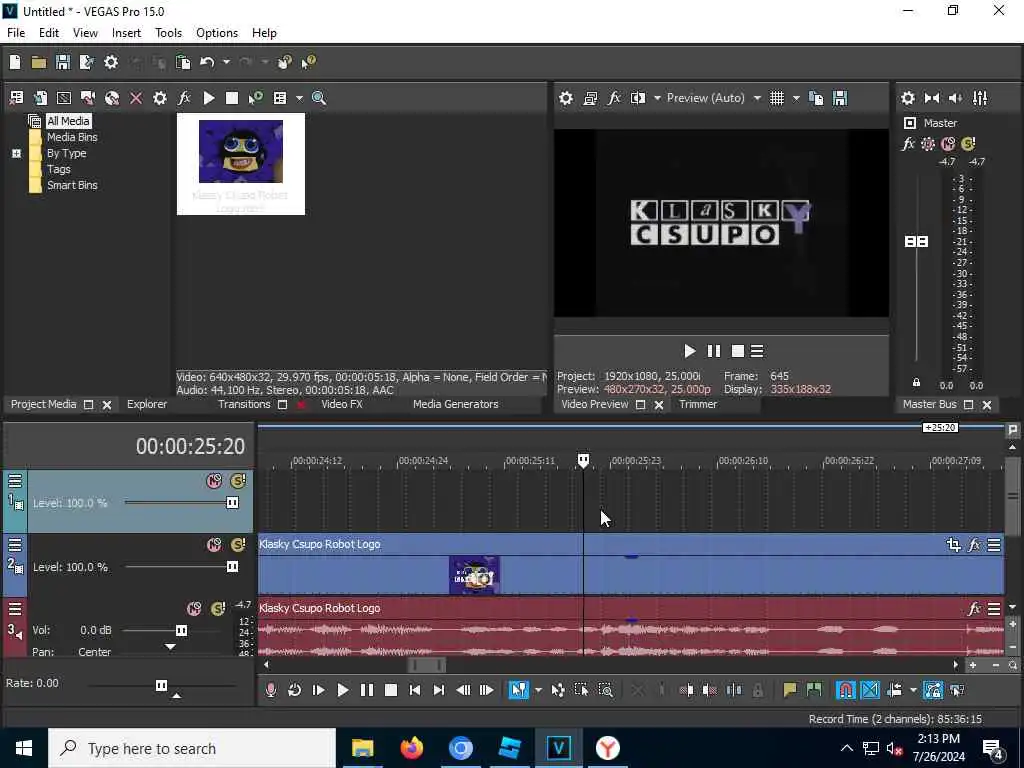Open the Video Preview hamburger menu
Screen dimensions: 1024x768
(757, 351)
